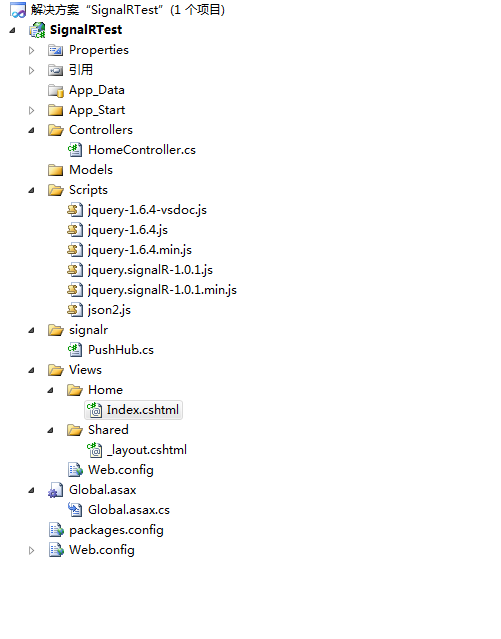Click the packages.config file icon

click(x=56, y=530)
